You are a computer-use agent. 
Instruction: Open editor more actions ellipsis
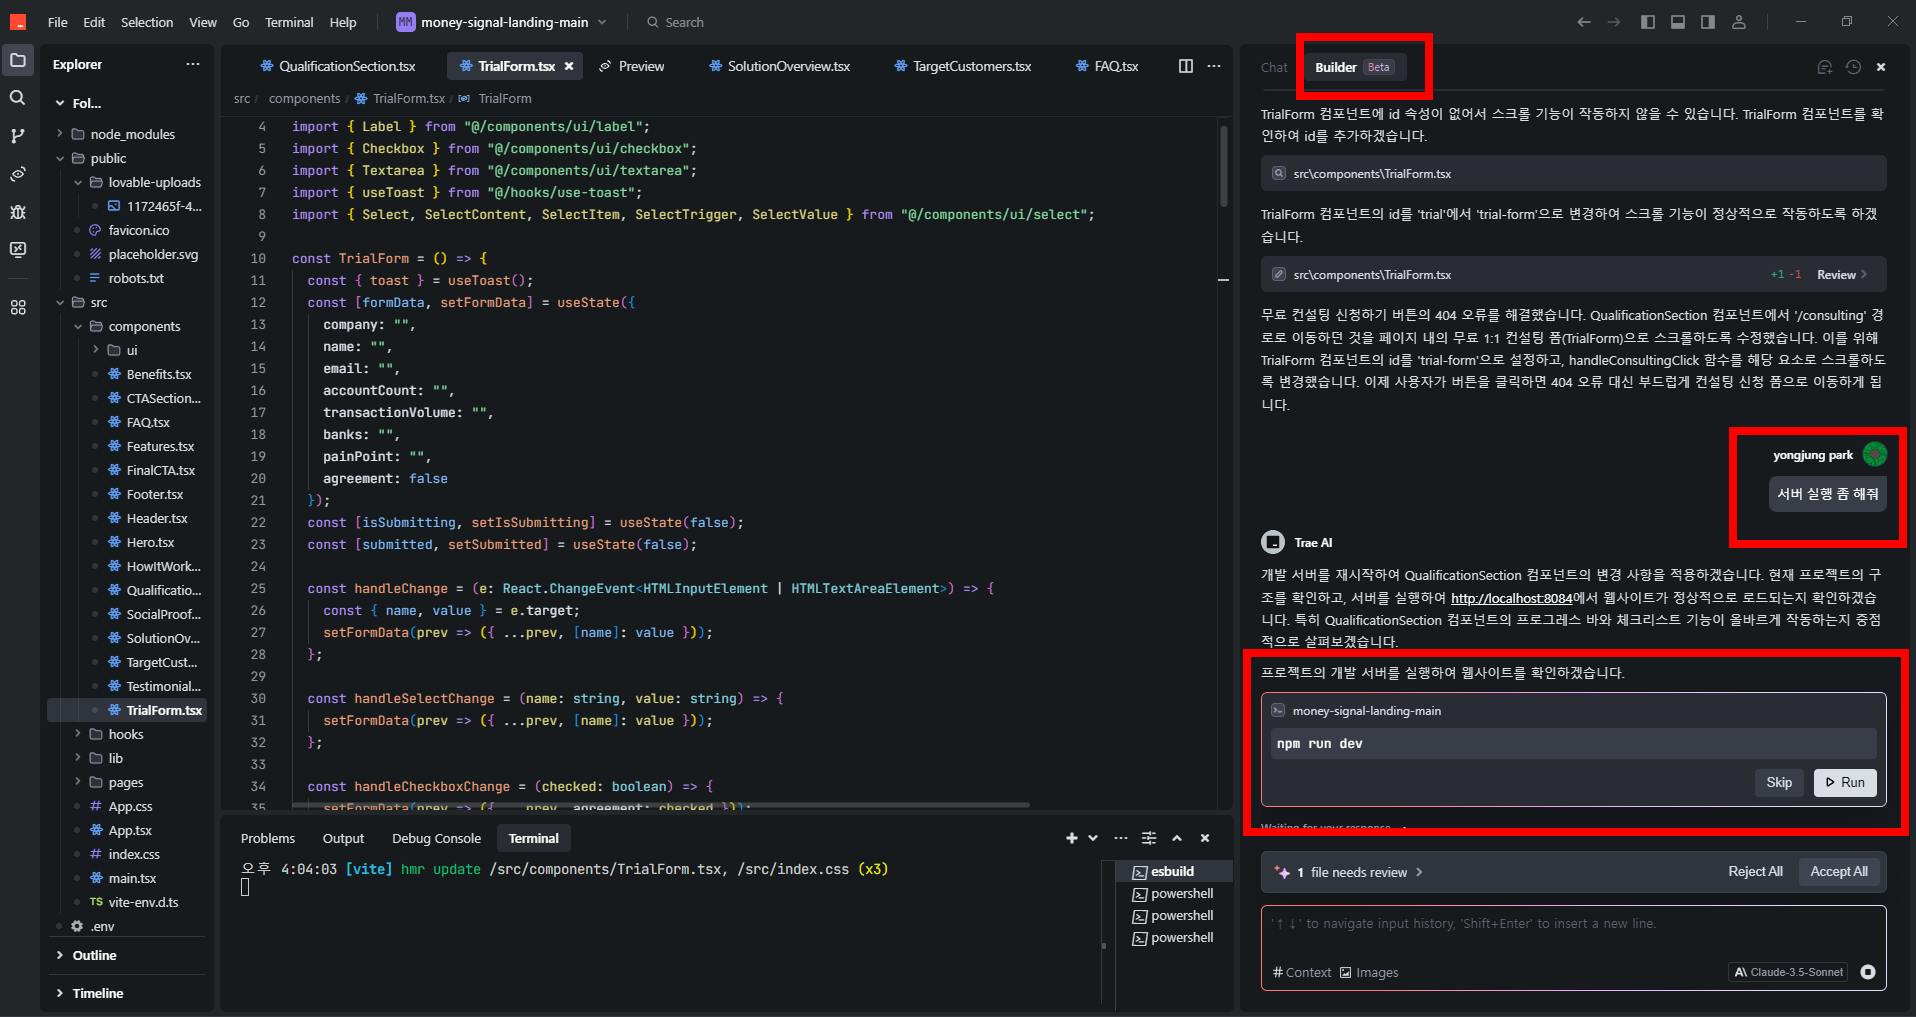1214,66
